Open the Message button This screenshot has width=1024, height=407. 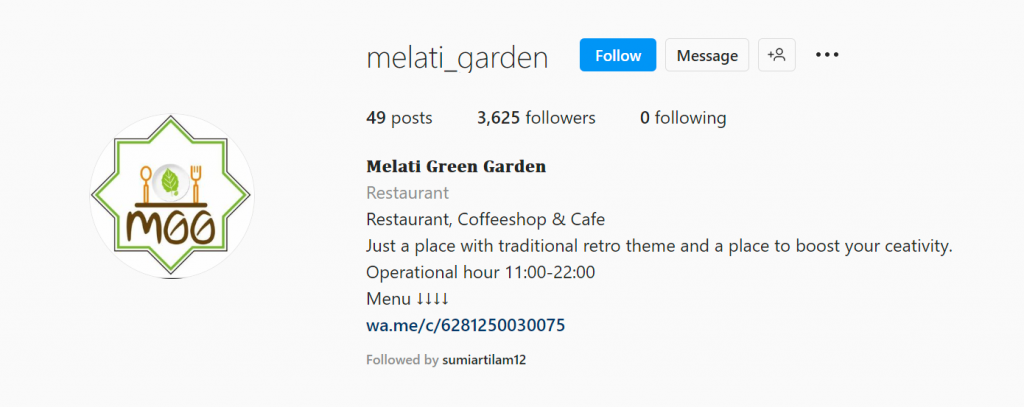[x=707, y=55]
